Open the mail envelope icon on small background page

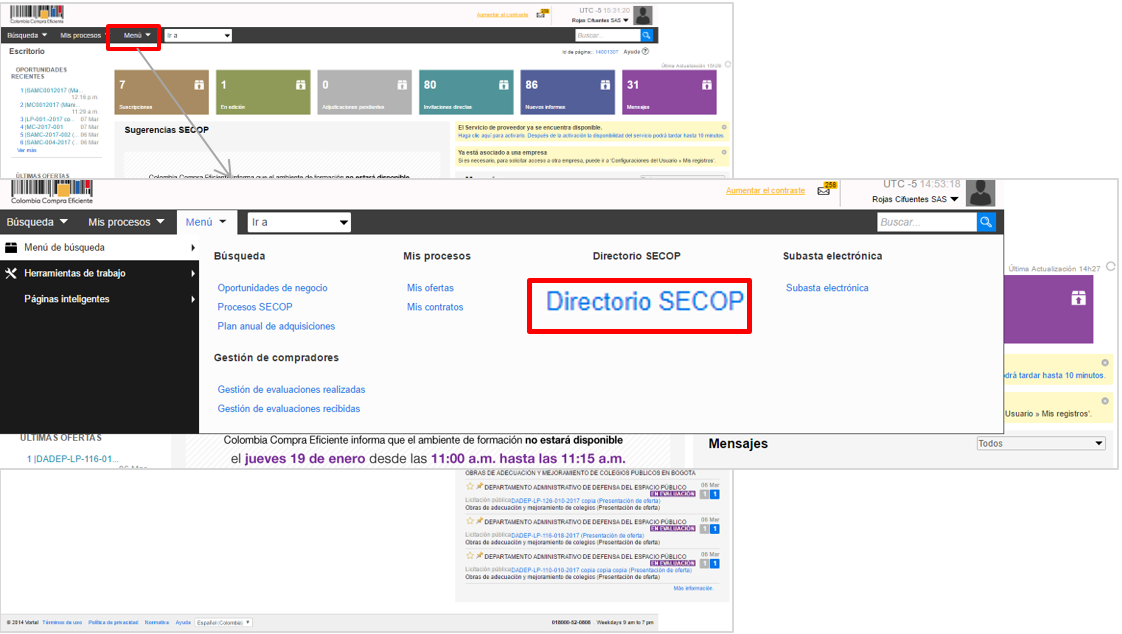pos(541,14)
